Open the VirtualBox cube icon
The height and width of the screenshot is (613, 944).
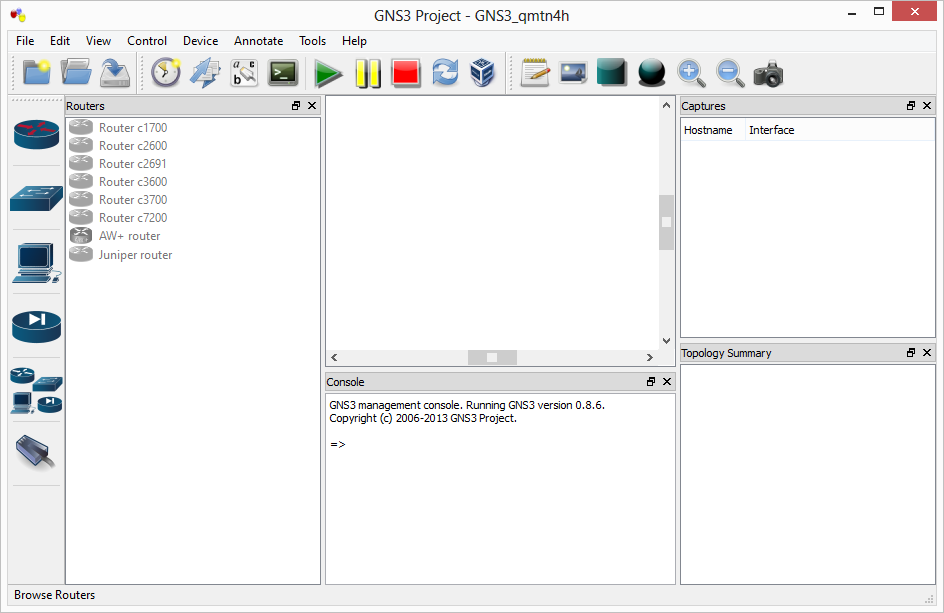click(482, 73)
